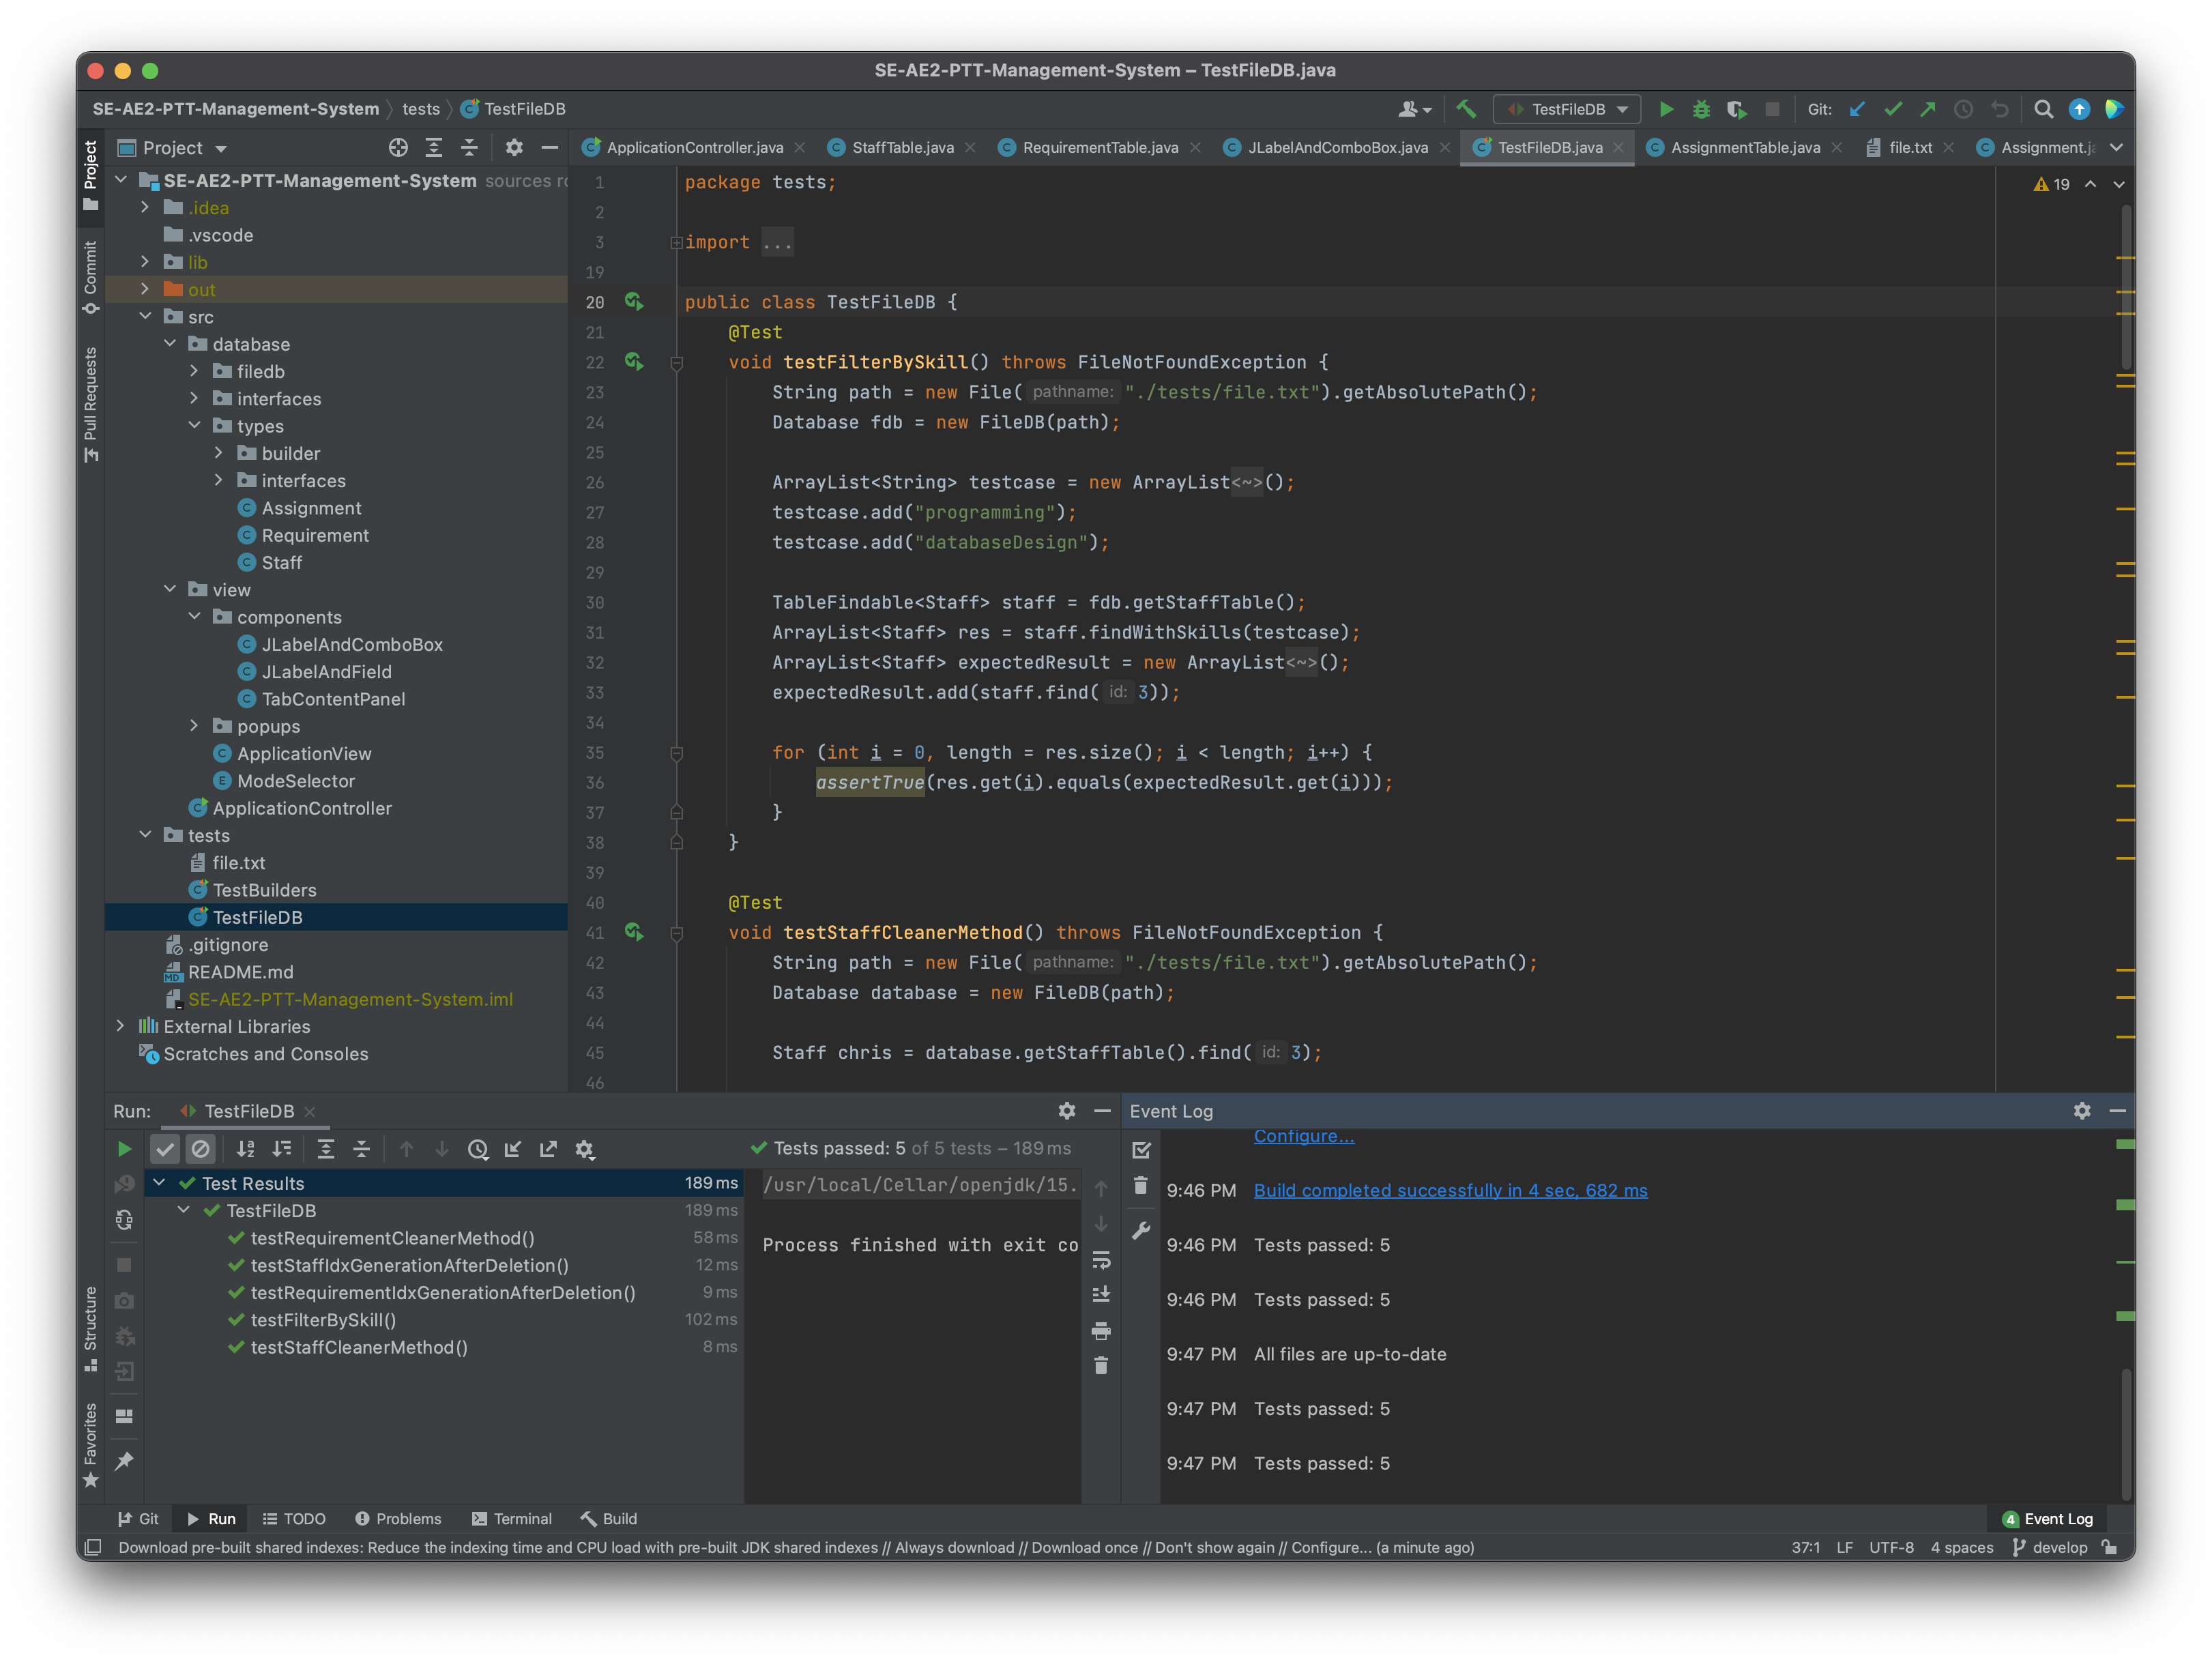This screenshot has height=1662, width=2212.
Task: Collapse the src folder
Action: 145,316
